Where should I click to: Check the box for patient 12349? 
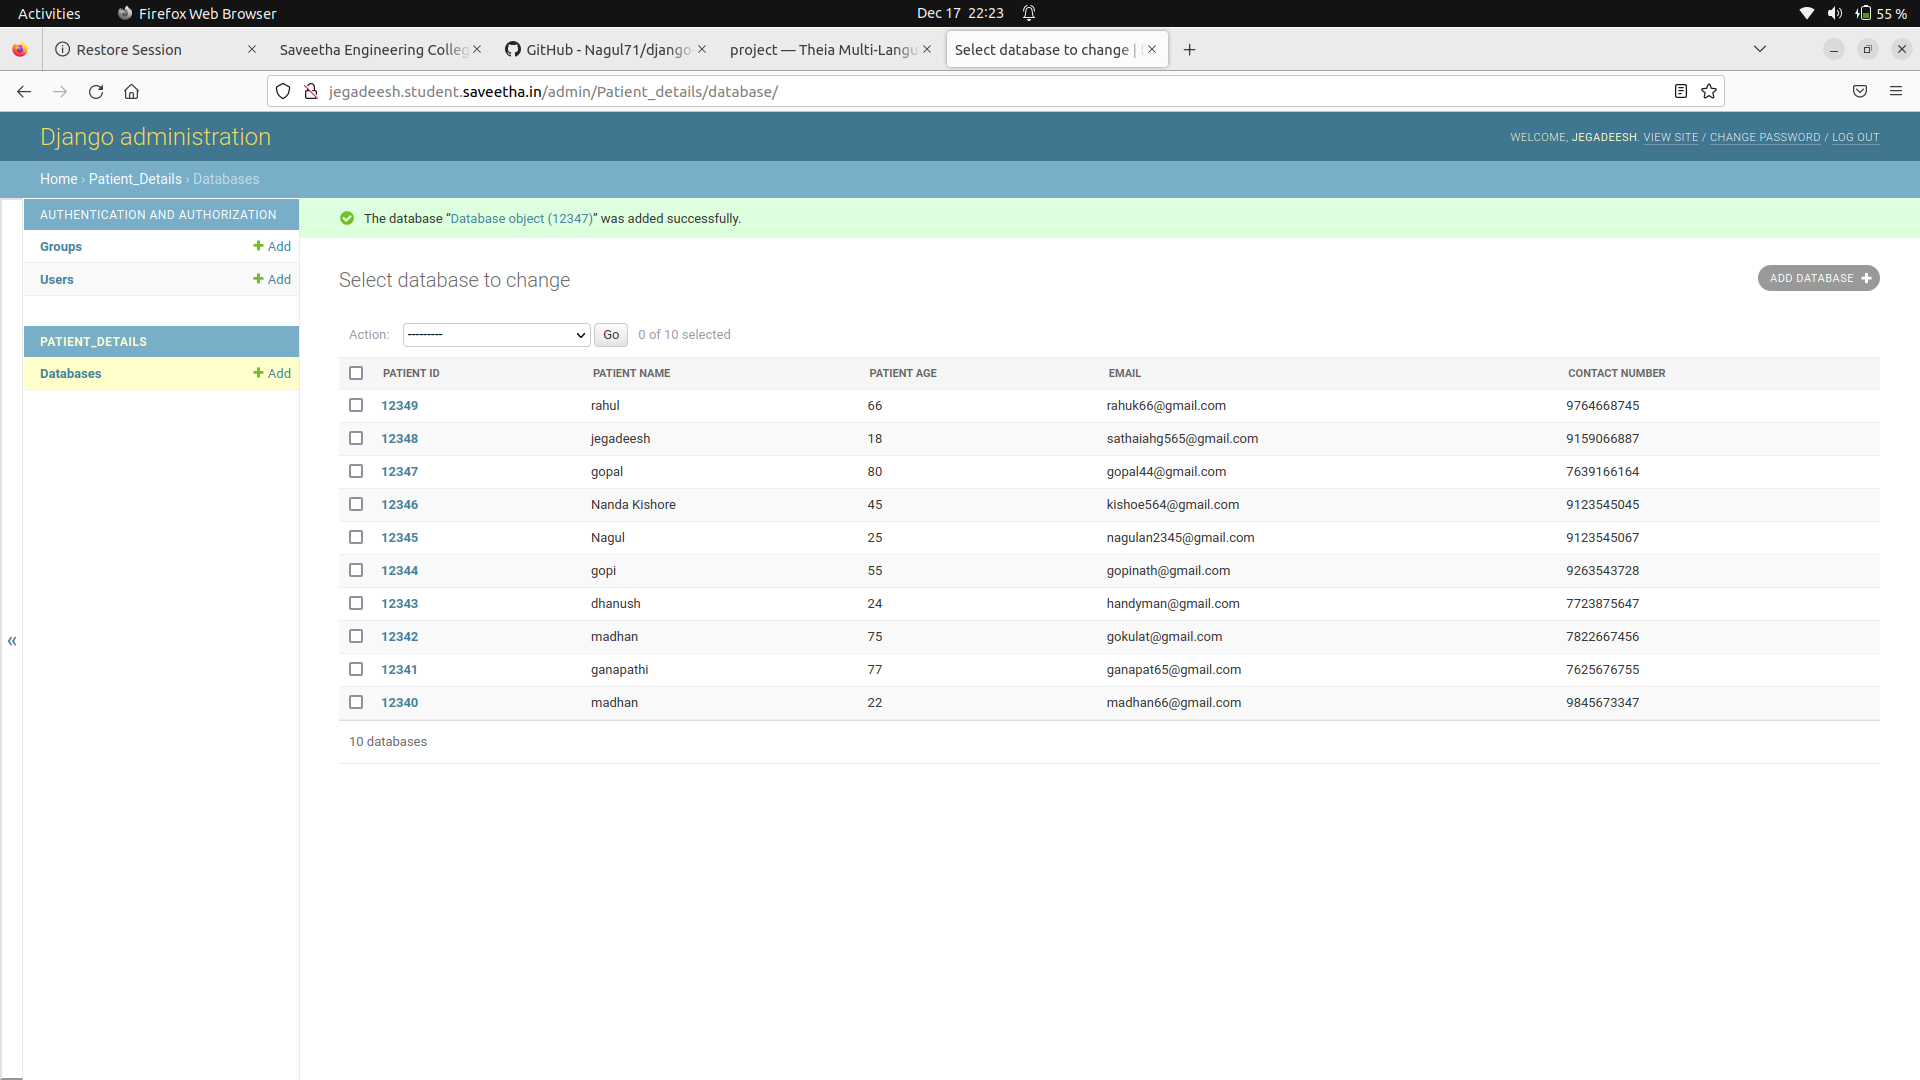click(356, 405)
